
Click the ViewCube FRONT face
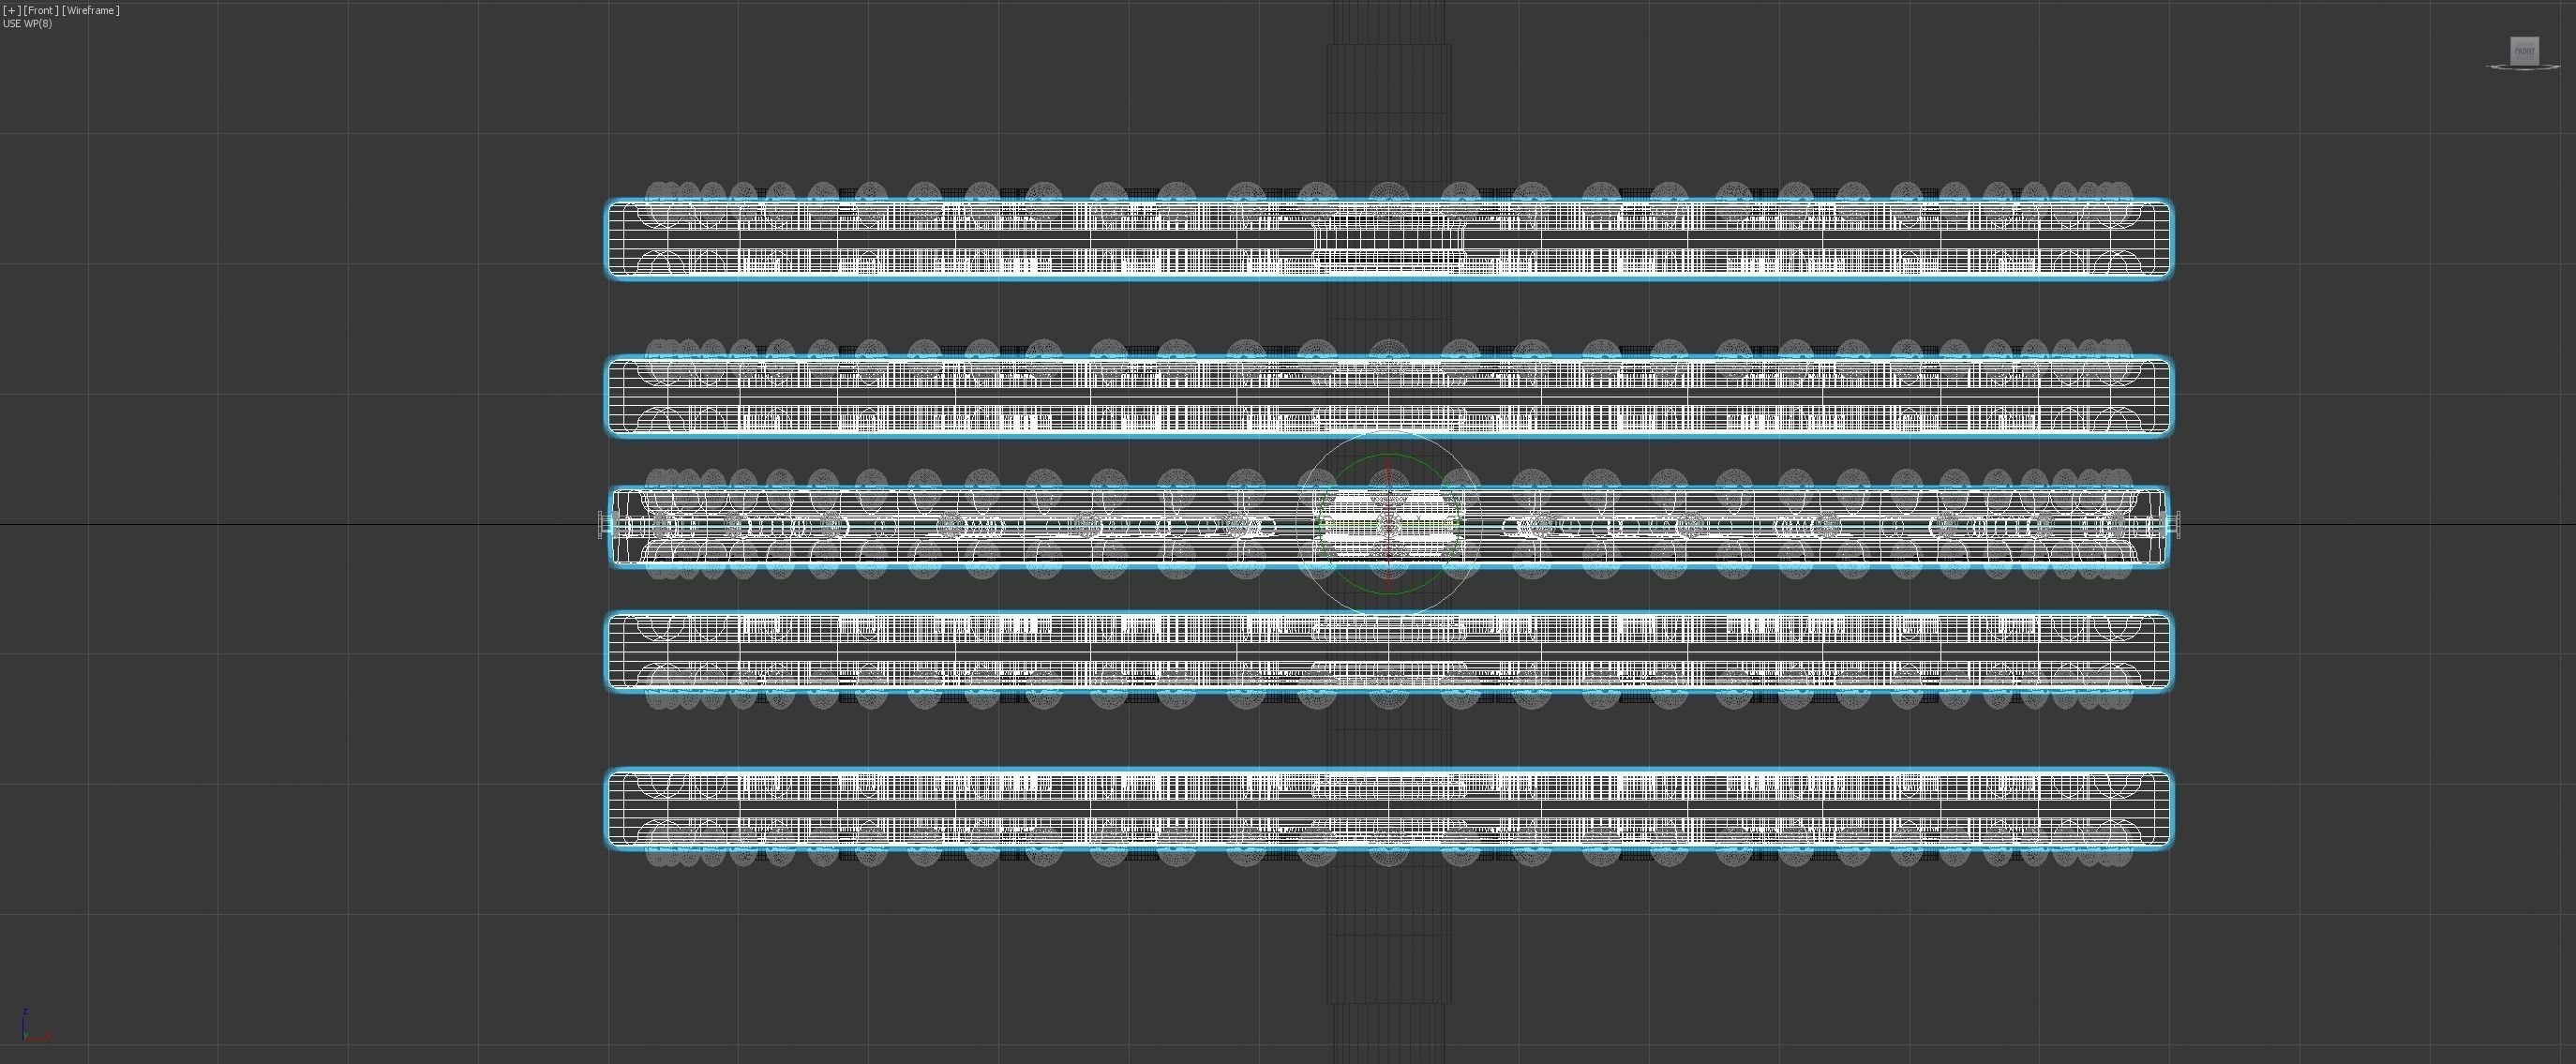(2524, 51)
